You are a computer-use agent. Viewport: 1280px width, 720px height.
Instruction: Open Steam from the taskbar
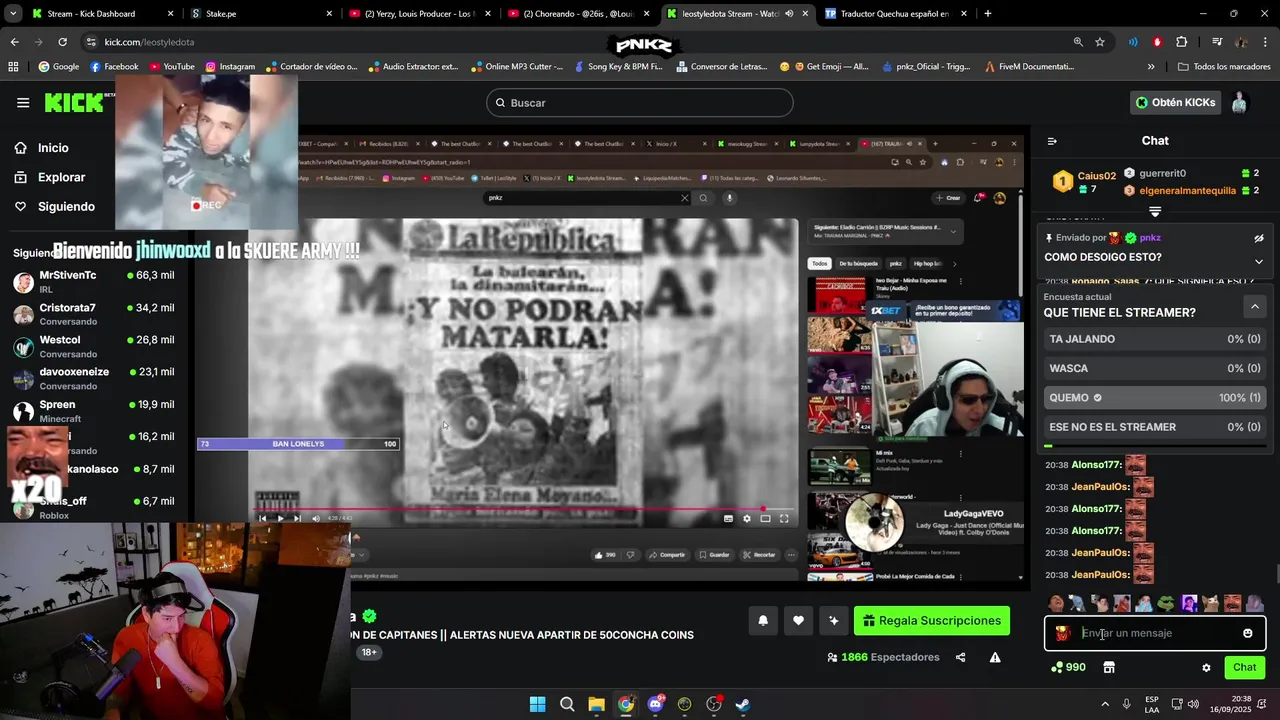743,704
